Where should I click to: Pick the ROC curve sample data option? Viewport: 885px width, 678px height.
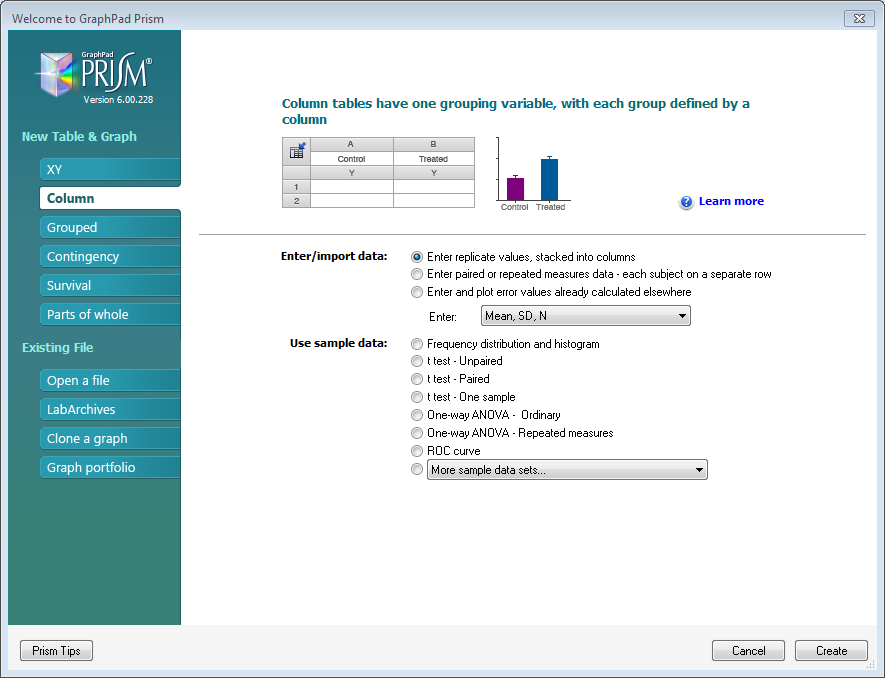417,451
